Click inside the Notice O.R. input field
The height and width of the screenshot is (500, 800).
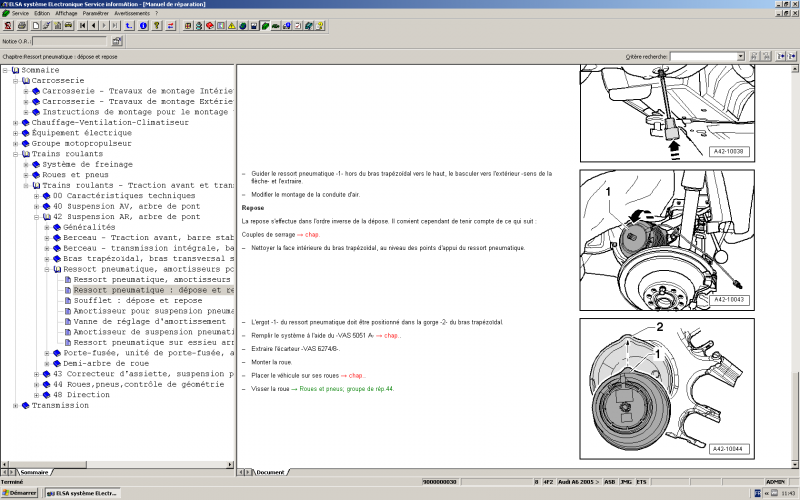click(x=70, y=41)
